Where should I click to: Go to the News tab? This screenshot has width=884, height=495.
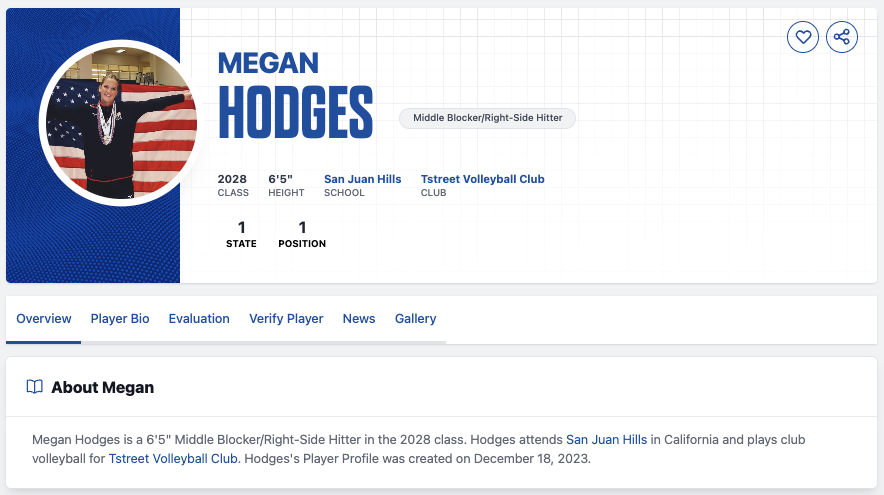359,319
